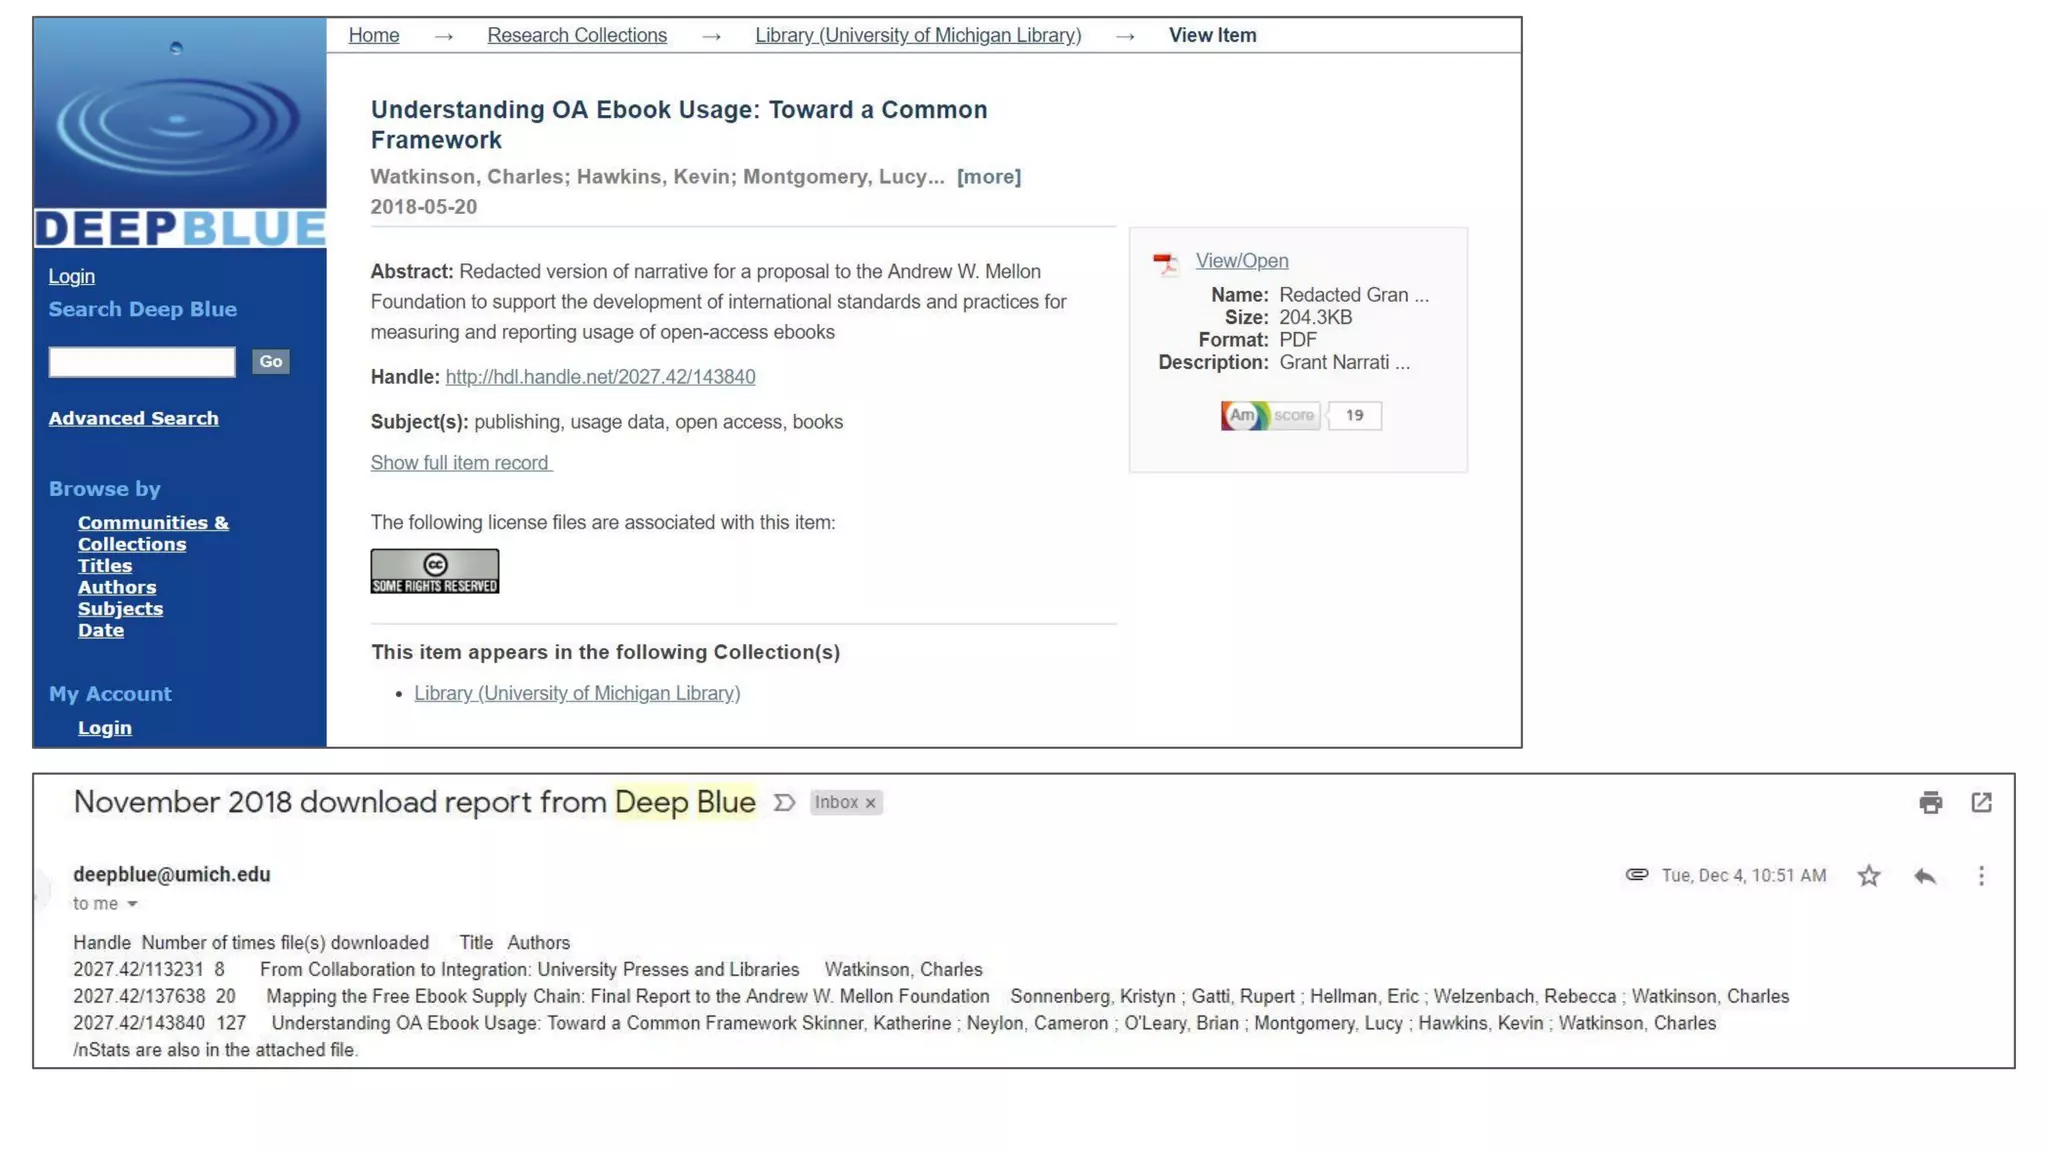2048x1152 pixels.
Task: Click the Go search button
Action: click(270, 362)
